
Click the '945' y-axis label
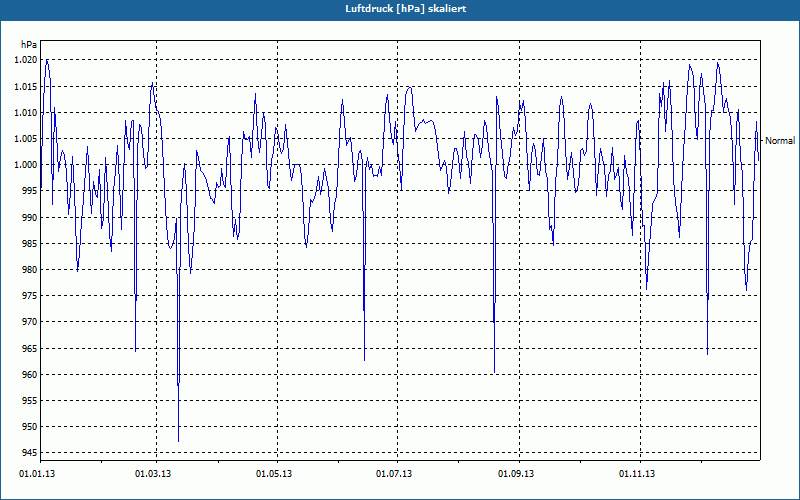click(x=30, y=453)
